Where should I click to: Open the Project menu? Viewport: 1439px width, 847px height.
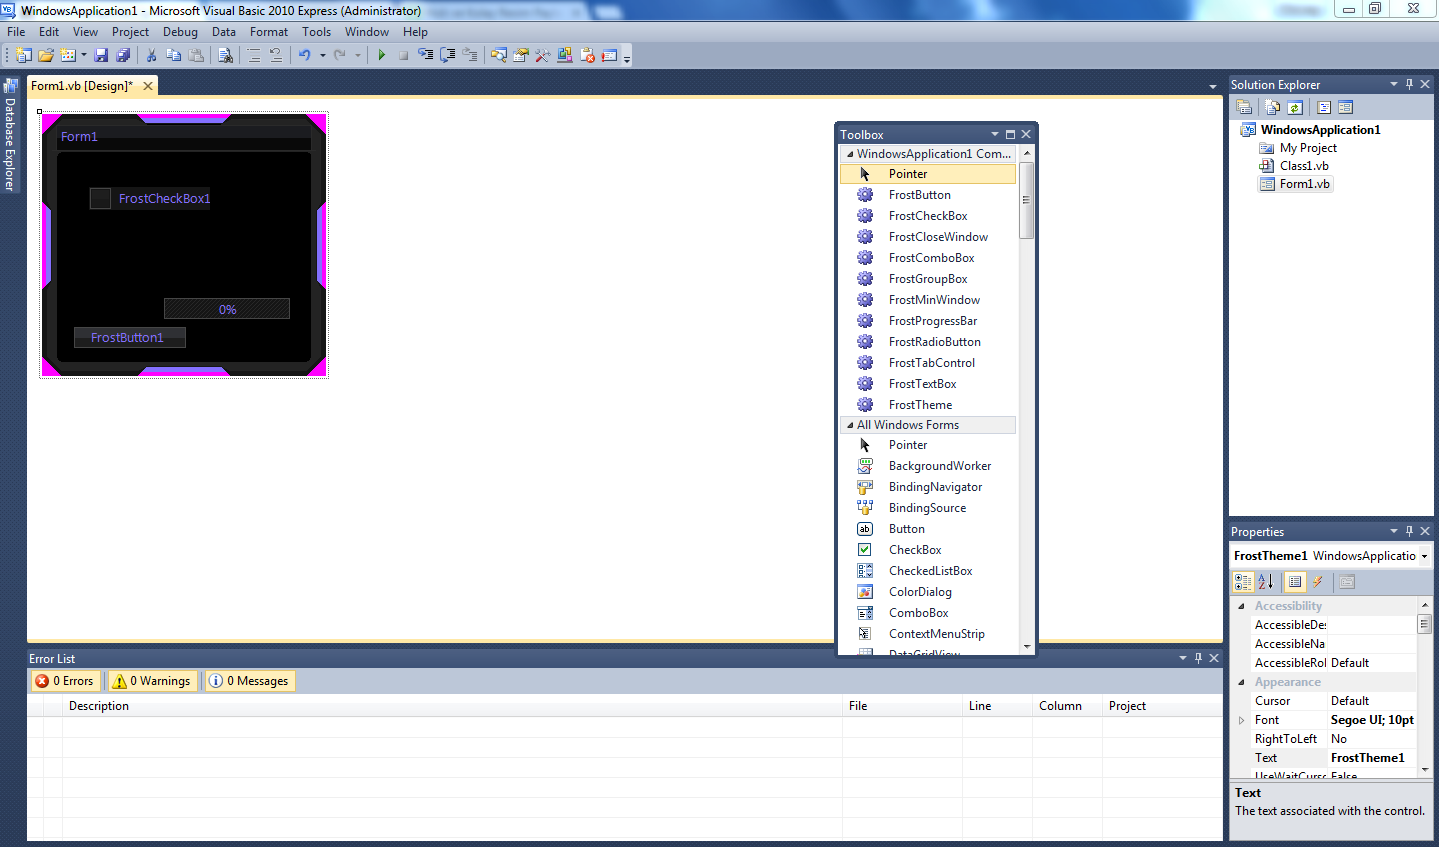tap(130, 32)
